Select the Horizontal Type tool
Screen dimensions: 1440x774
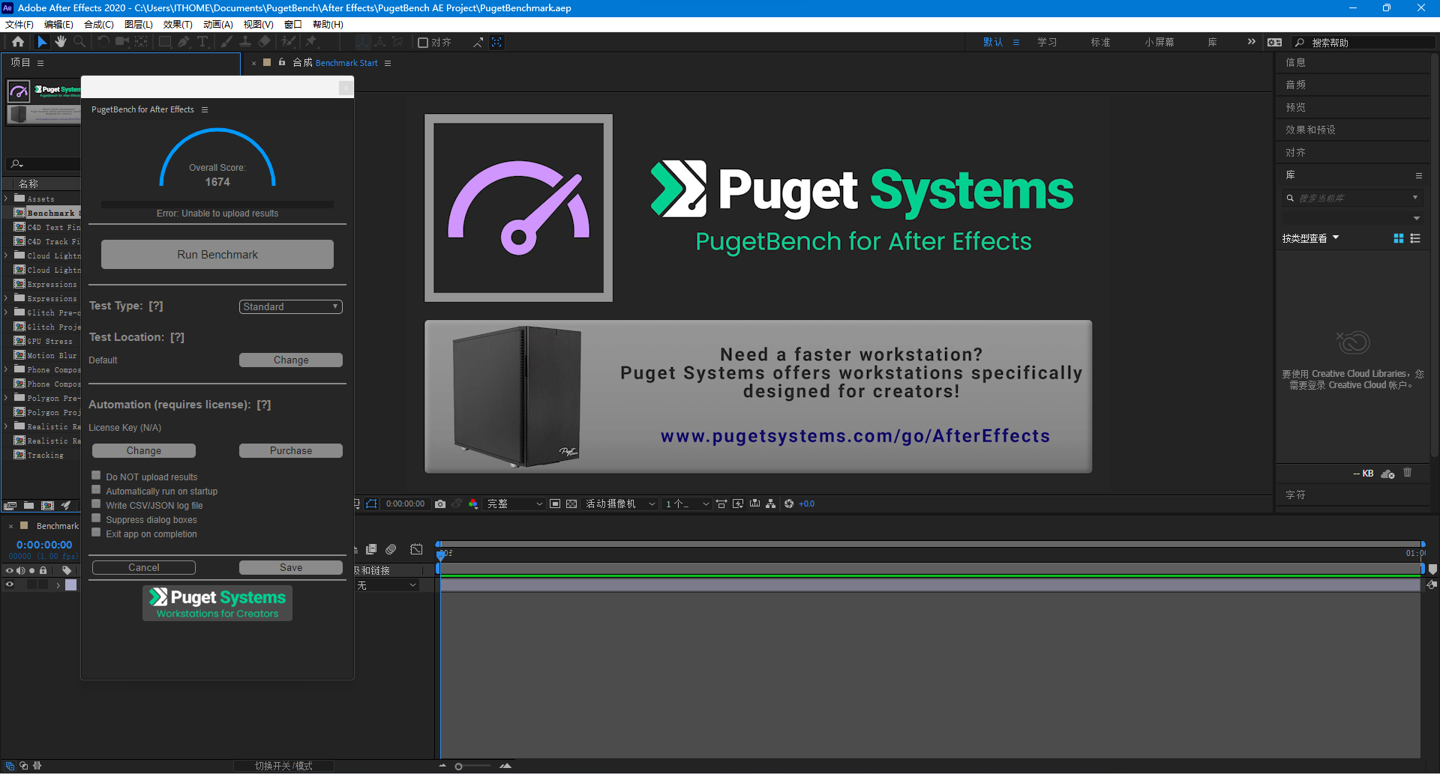click(x=203, y=42)
